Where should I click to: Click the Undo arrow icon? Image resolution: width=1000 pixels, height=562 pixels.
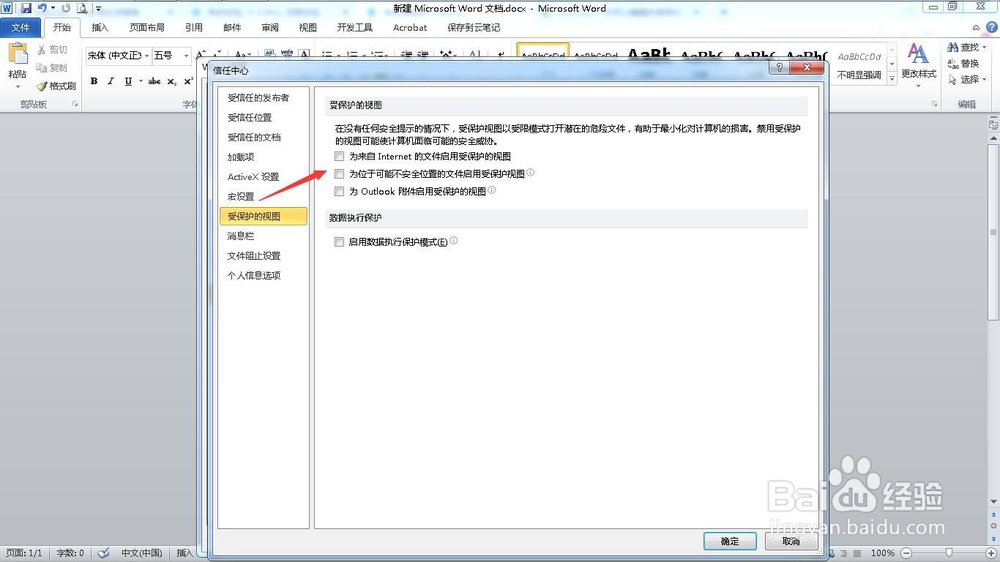click(42, 8)
